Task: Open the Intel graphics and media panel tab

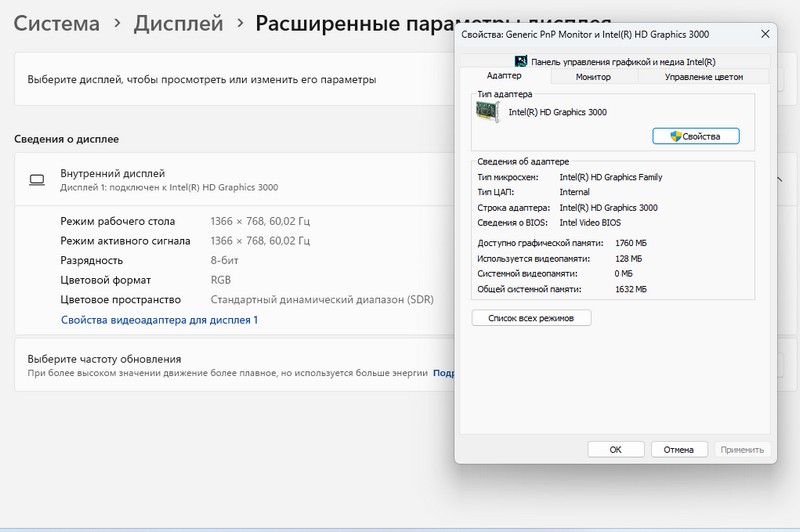Action: (612, 61)
